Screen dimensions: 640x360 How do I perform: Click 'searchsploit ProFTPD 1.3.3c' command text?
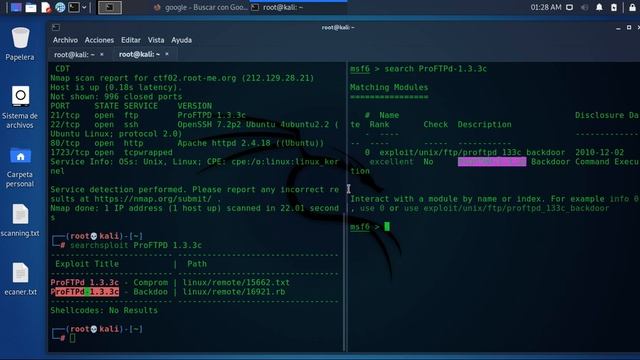click(x=136, y=245)
